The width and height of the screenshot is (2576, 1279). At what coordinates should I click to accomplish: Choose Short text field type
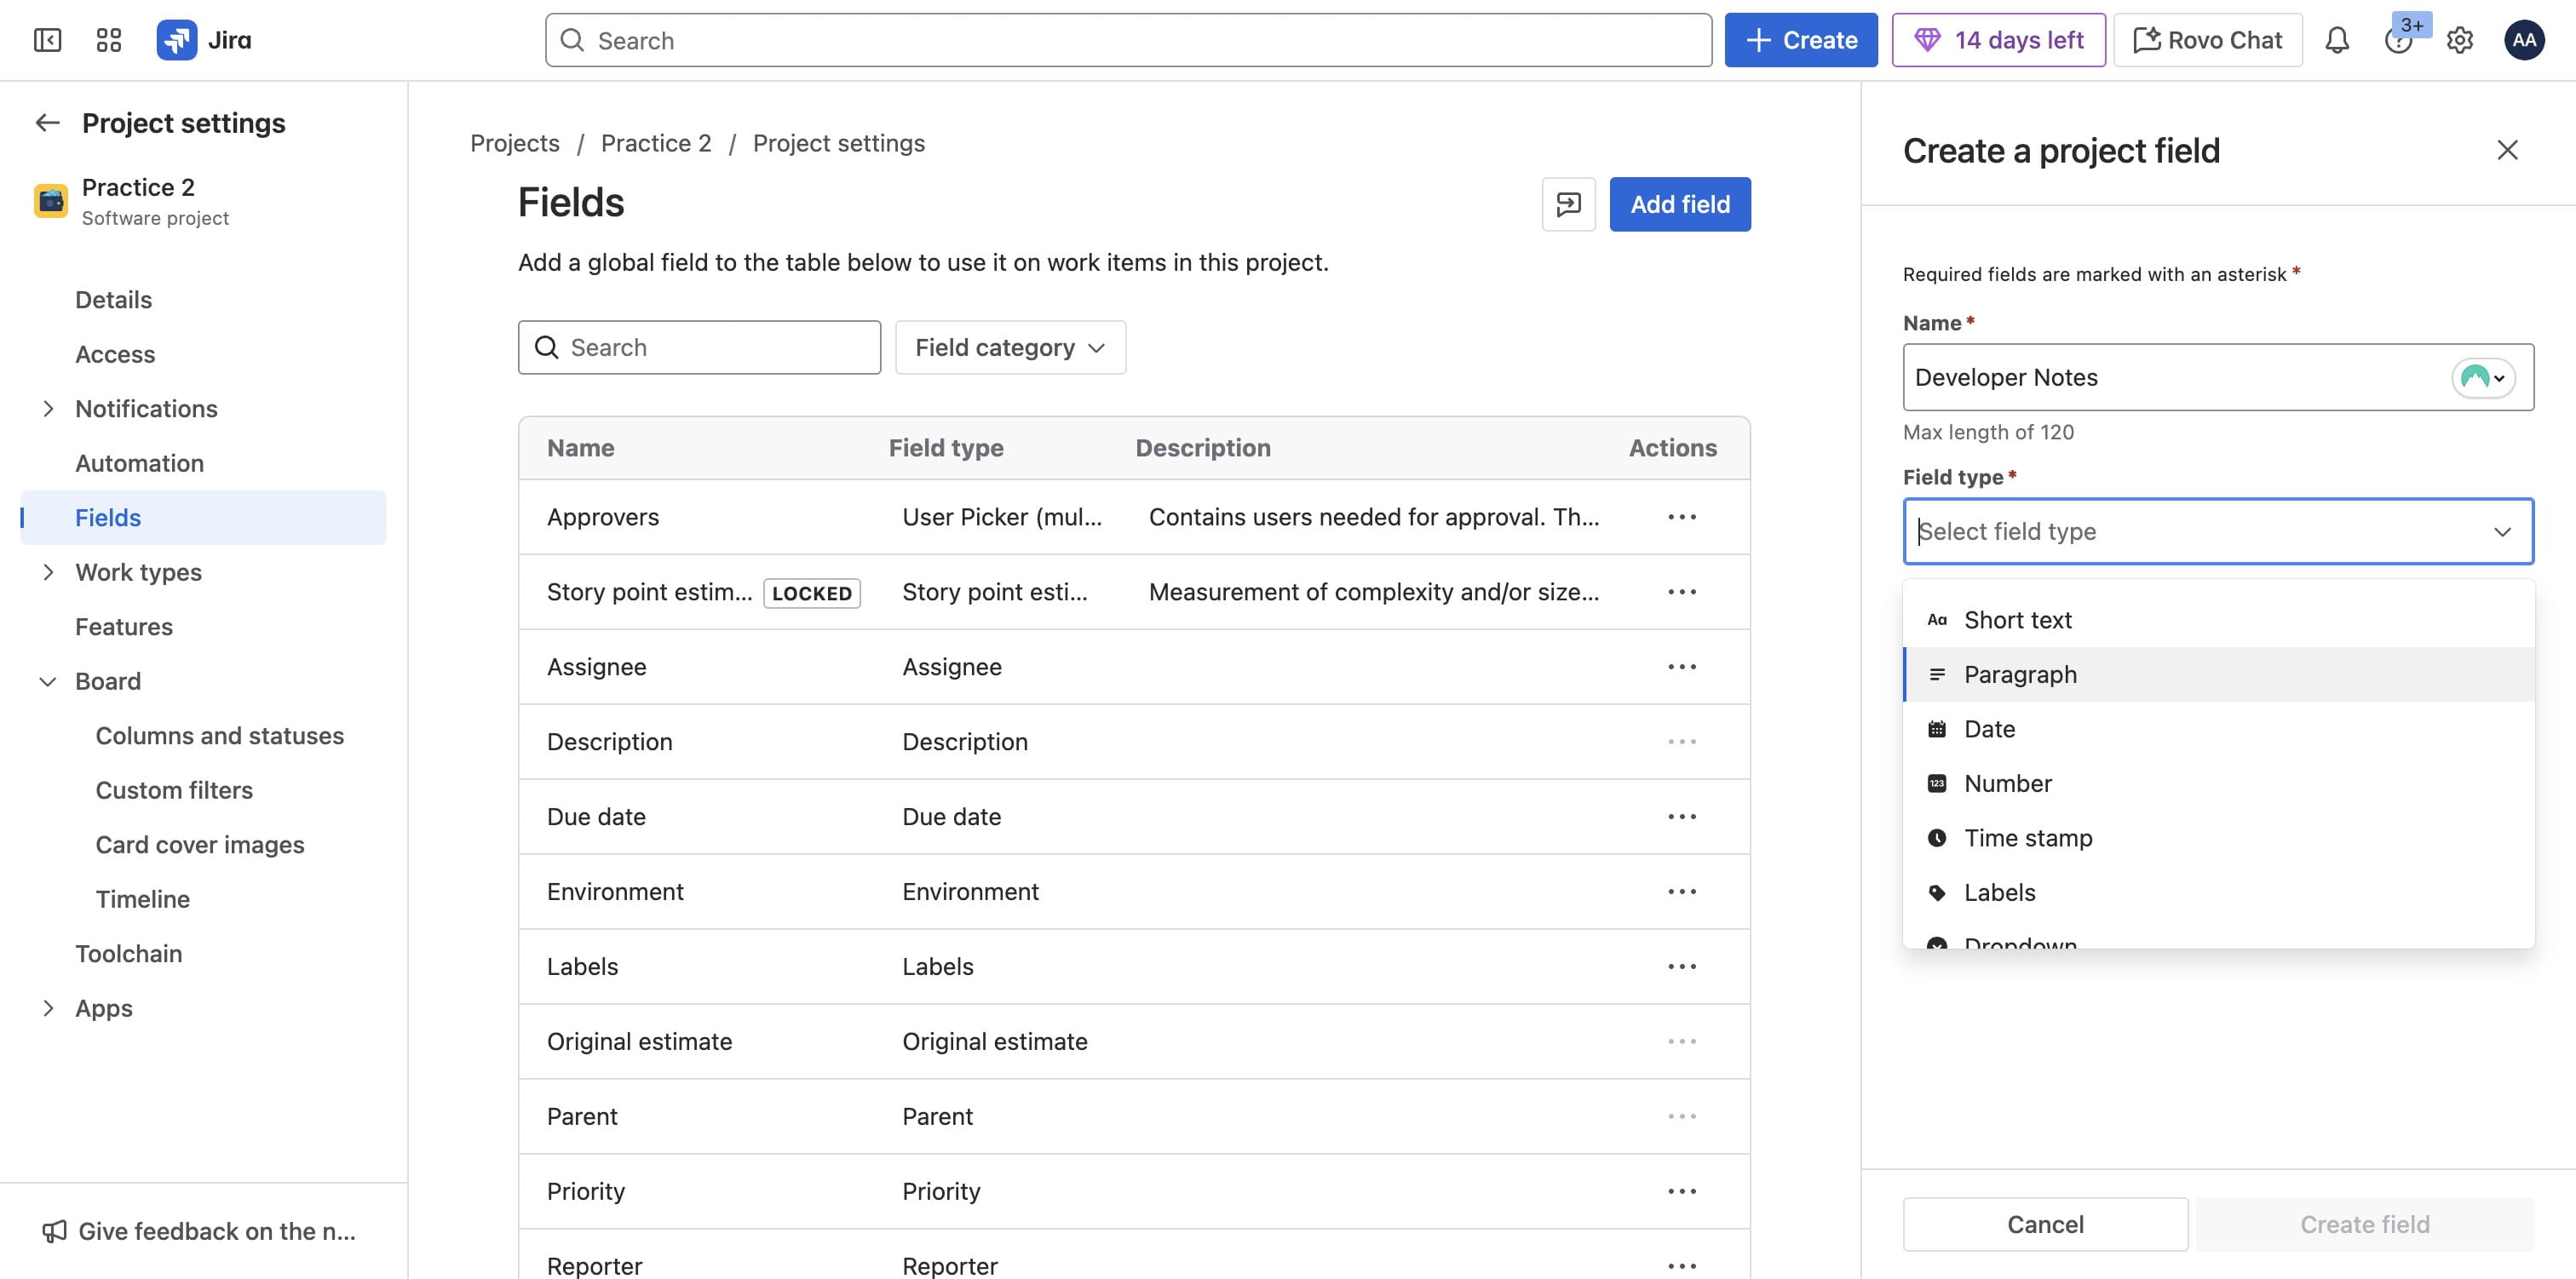coord(2217,620)
